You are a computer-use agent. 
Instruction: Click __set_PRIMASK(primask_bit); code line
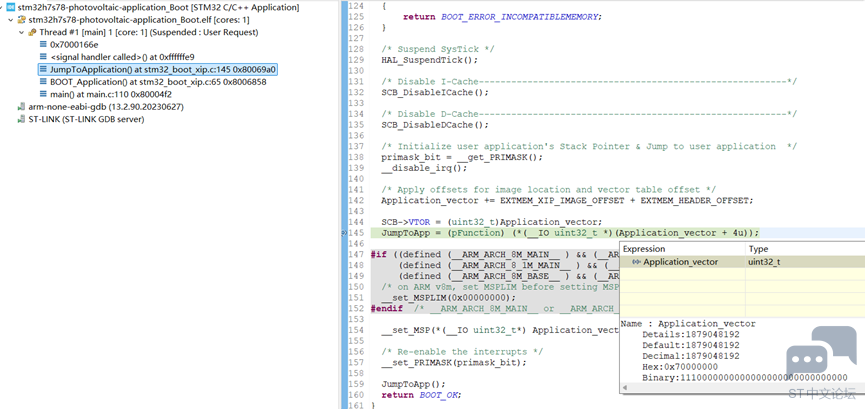tap(454, 363)
